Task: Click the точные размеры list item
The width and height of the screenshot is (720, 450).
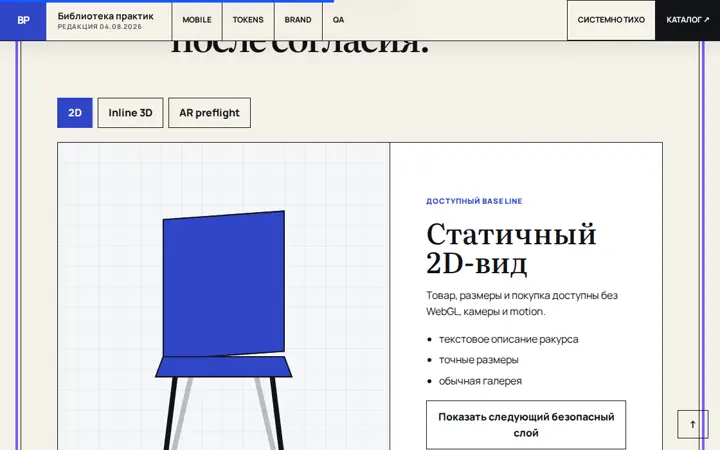Action: click(x=478, y=360)
